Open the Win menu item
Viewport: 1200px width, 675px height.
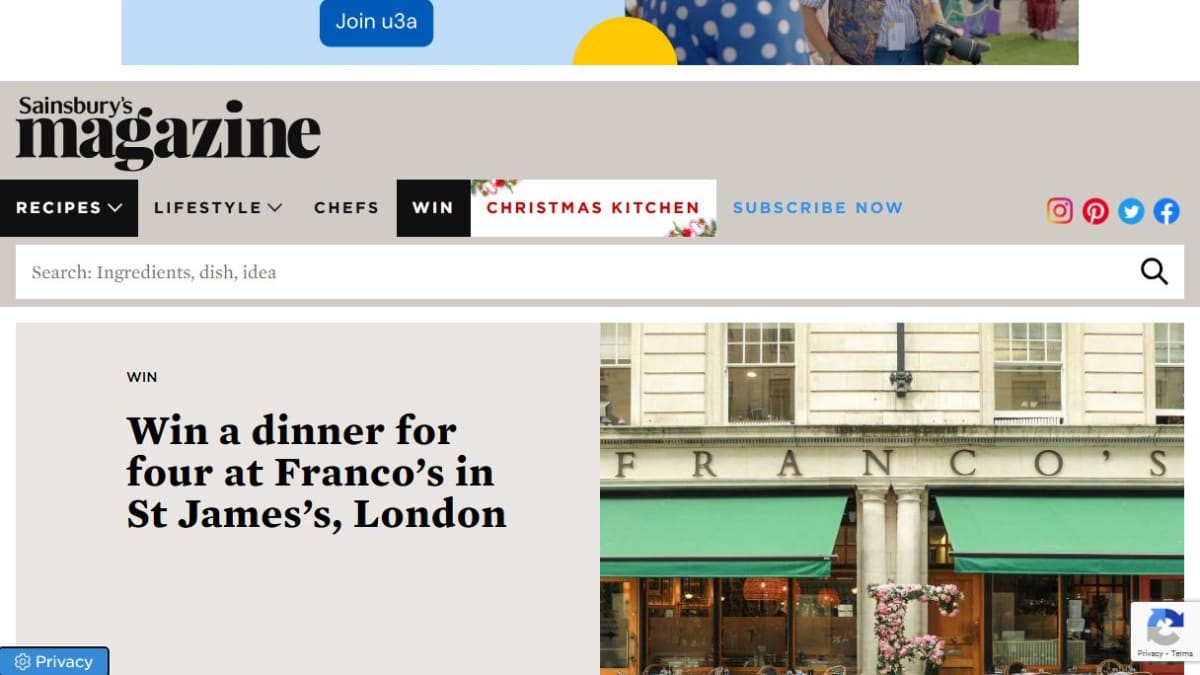click(433, 208)
